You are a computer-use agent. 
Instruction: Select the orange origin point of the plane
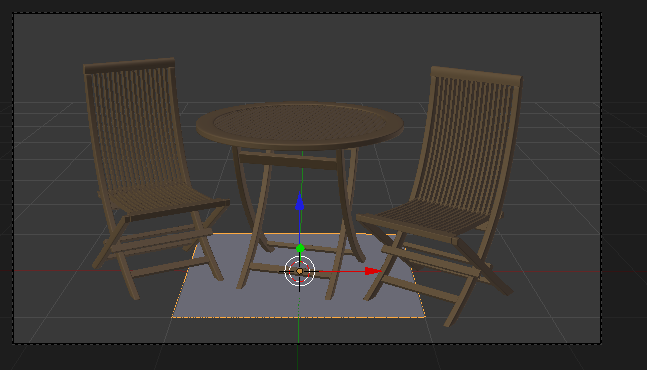[300, 271]
